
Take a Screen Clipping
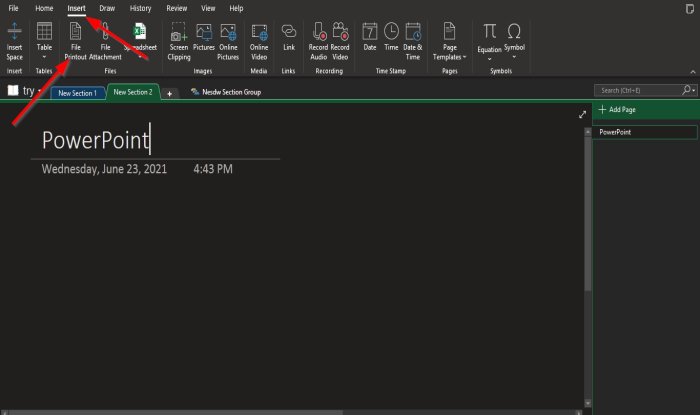tap(179, 41)
